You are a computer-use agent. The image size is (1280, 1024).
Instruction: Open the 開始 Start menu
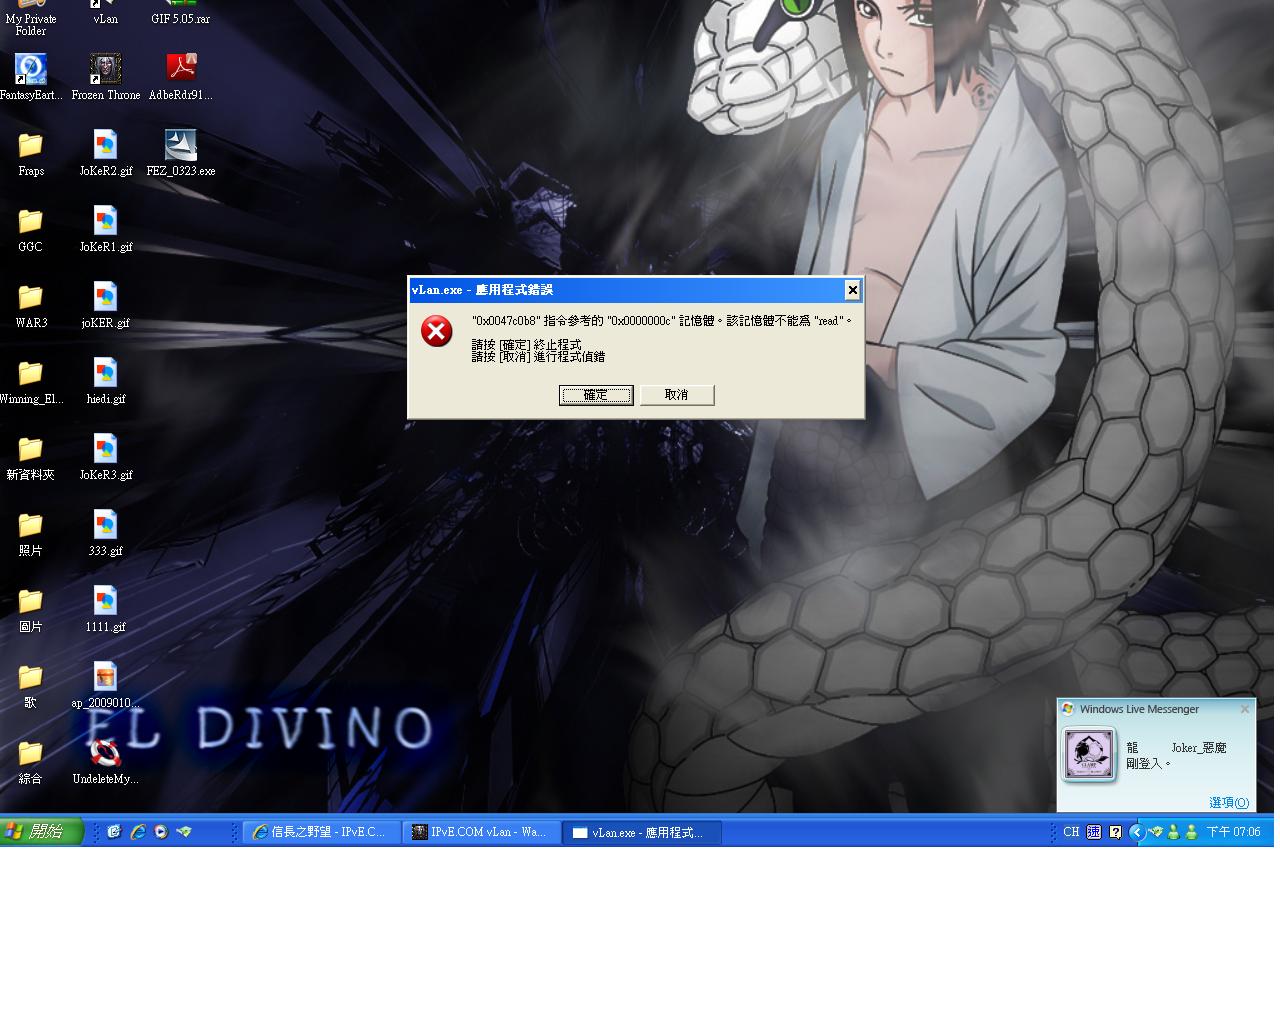[41, 831]
